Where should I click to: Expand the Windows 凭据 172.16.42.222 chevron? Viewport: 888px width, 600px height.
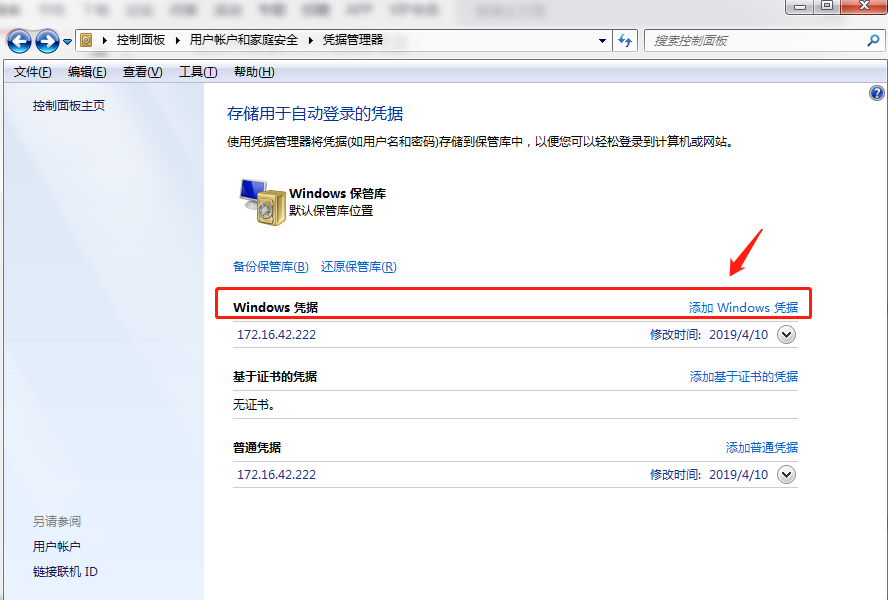coord(786,335)
